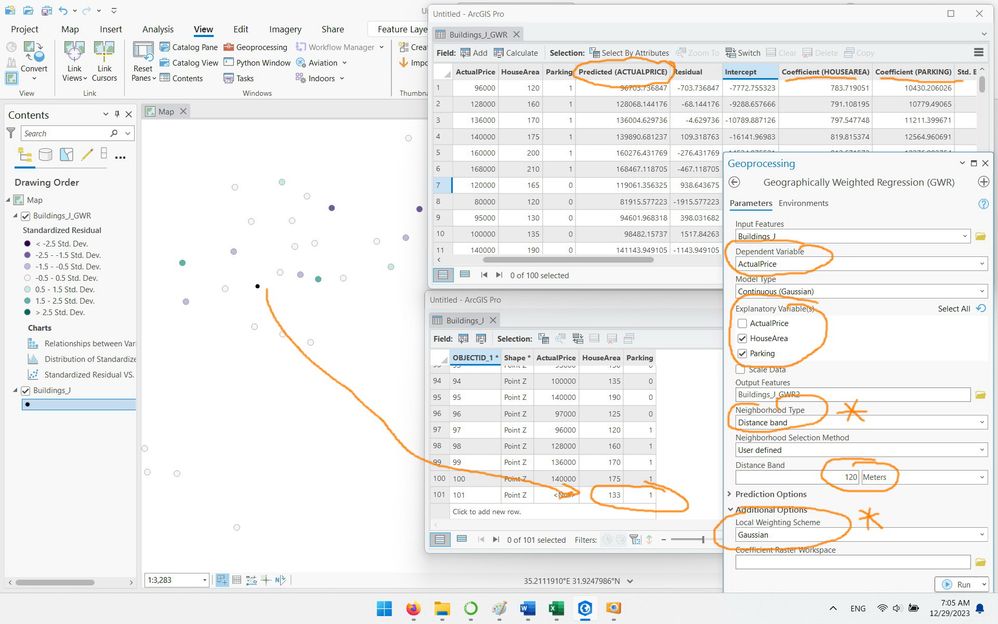Click the Distance Band value field
The height and width of the screenshot is (624, 998).
[x=798, y=477]
